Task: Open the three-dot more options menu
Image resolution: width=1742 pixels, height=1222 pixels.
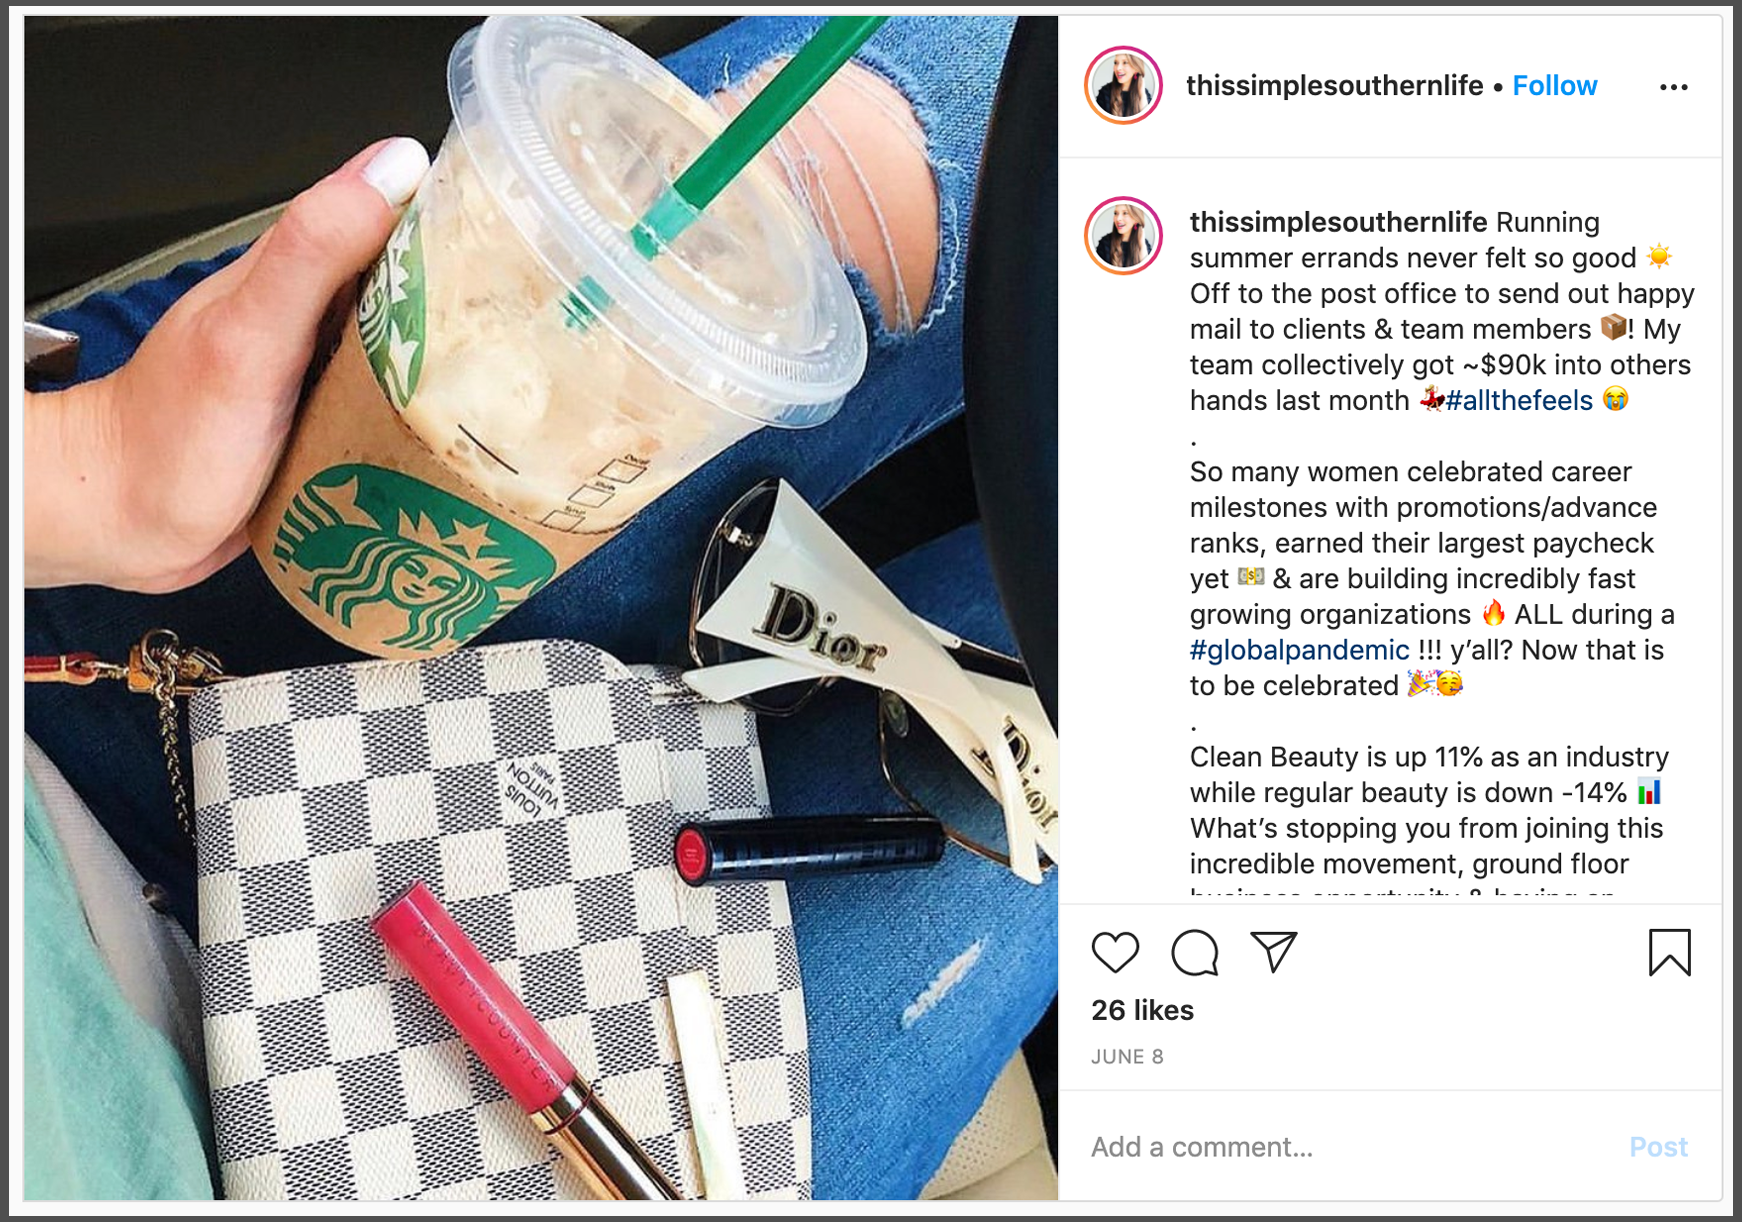Action: 1673,87
